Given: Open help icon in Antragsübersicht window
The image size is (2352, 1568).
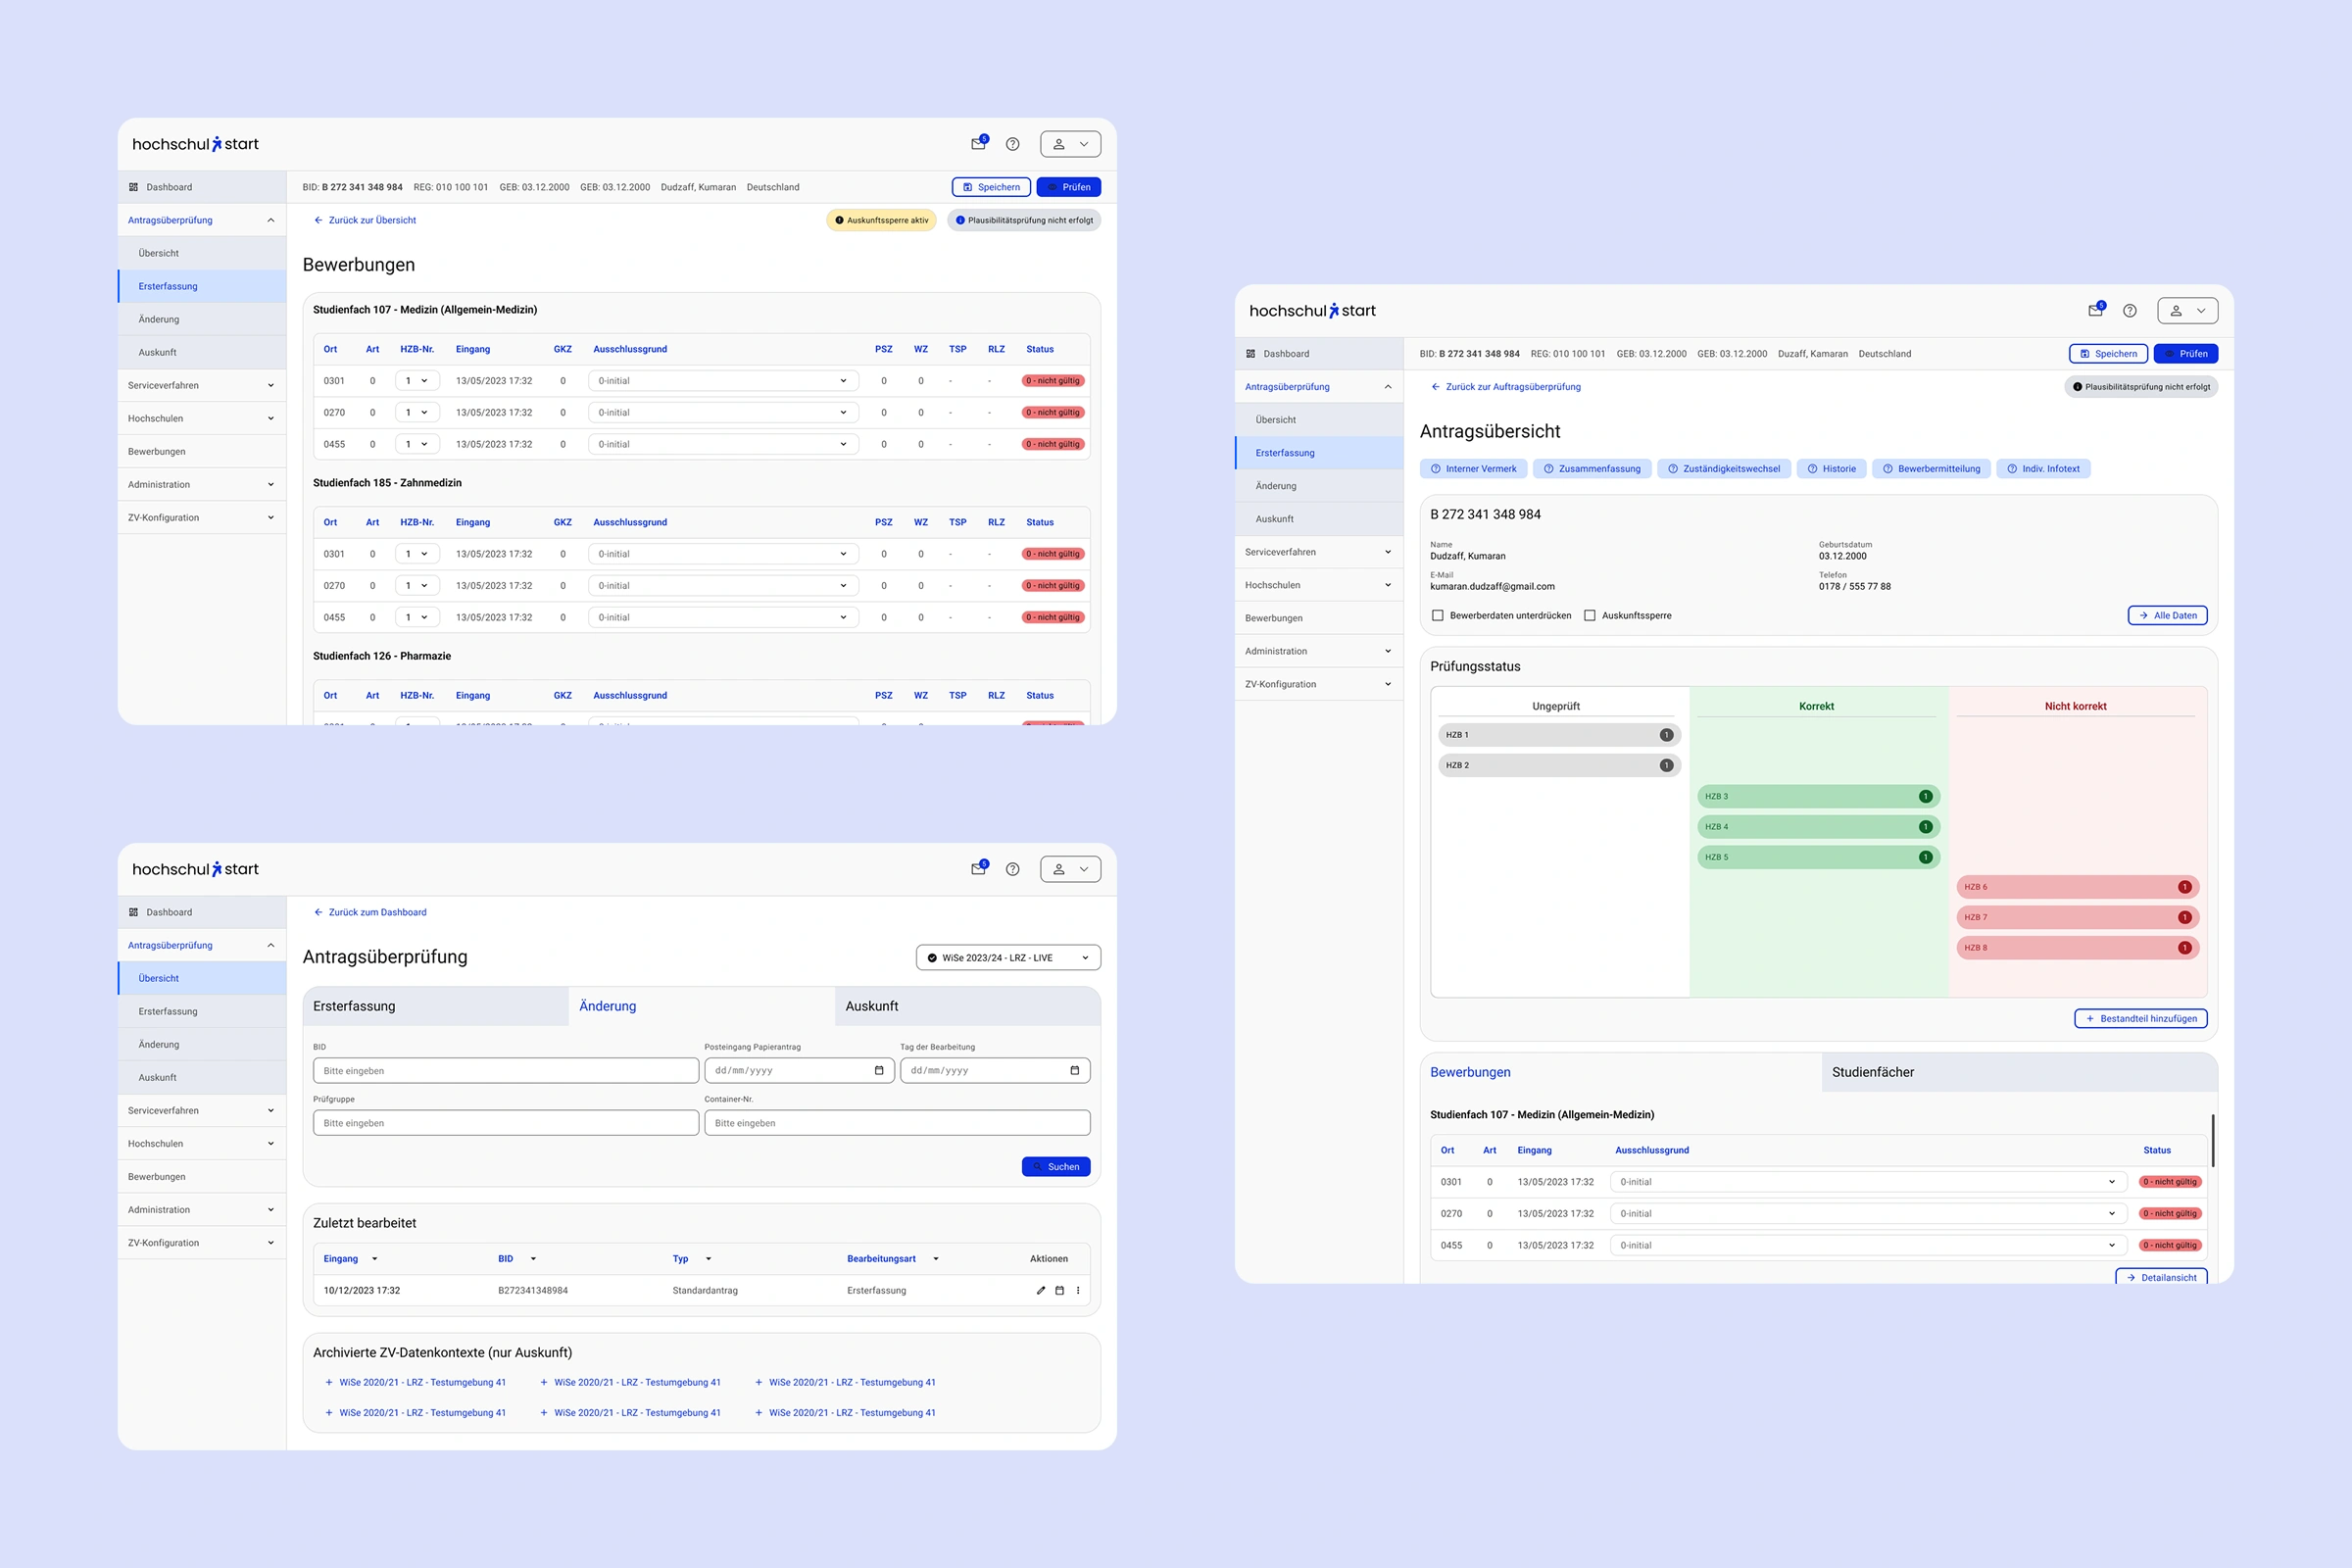Looking at the screenshot, I should (2129, 311).
